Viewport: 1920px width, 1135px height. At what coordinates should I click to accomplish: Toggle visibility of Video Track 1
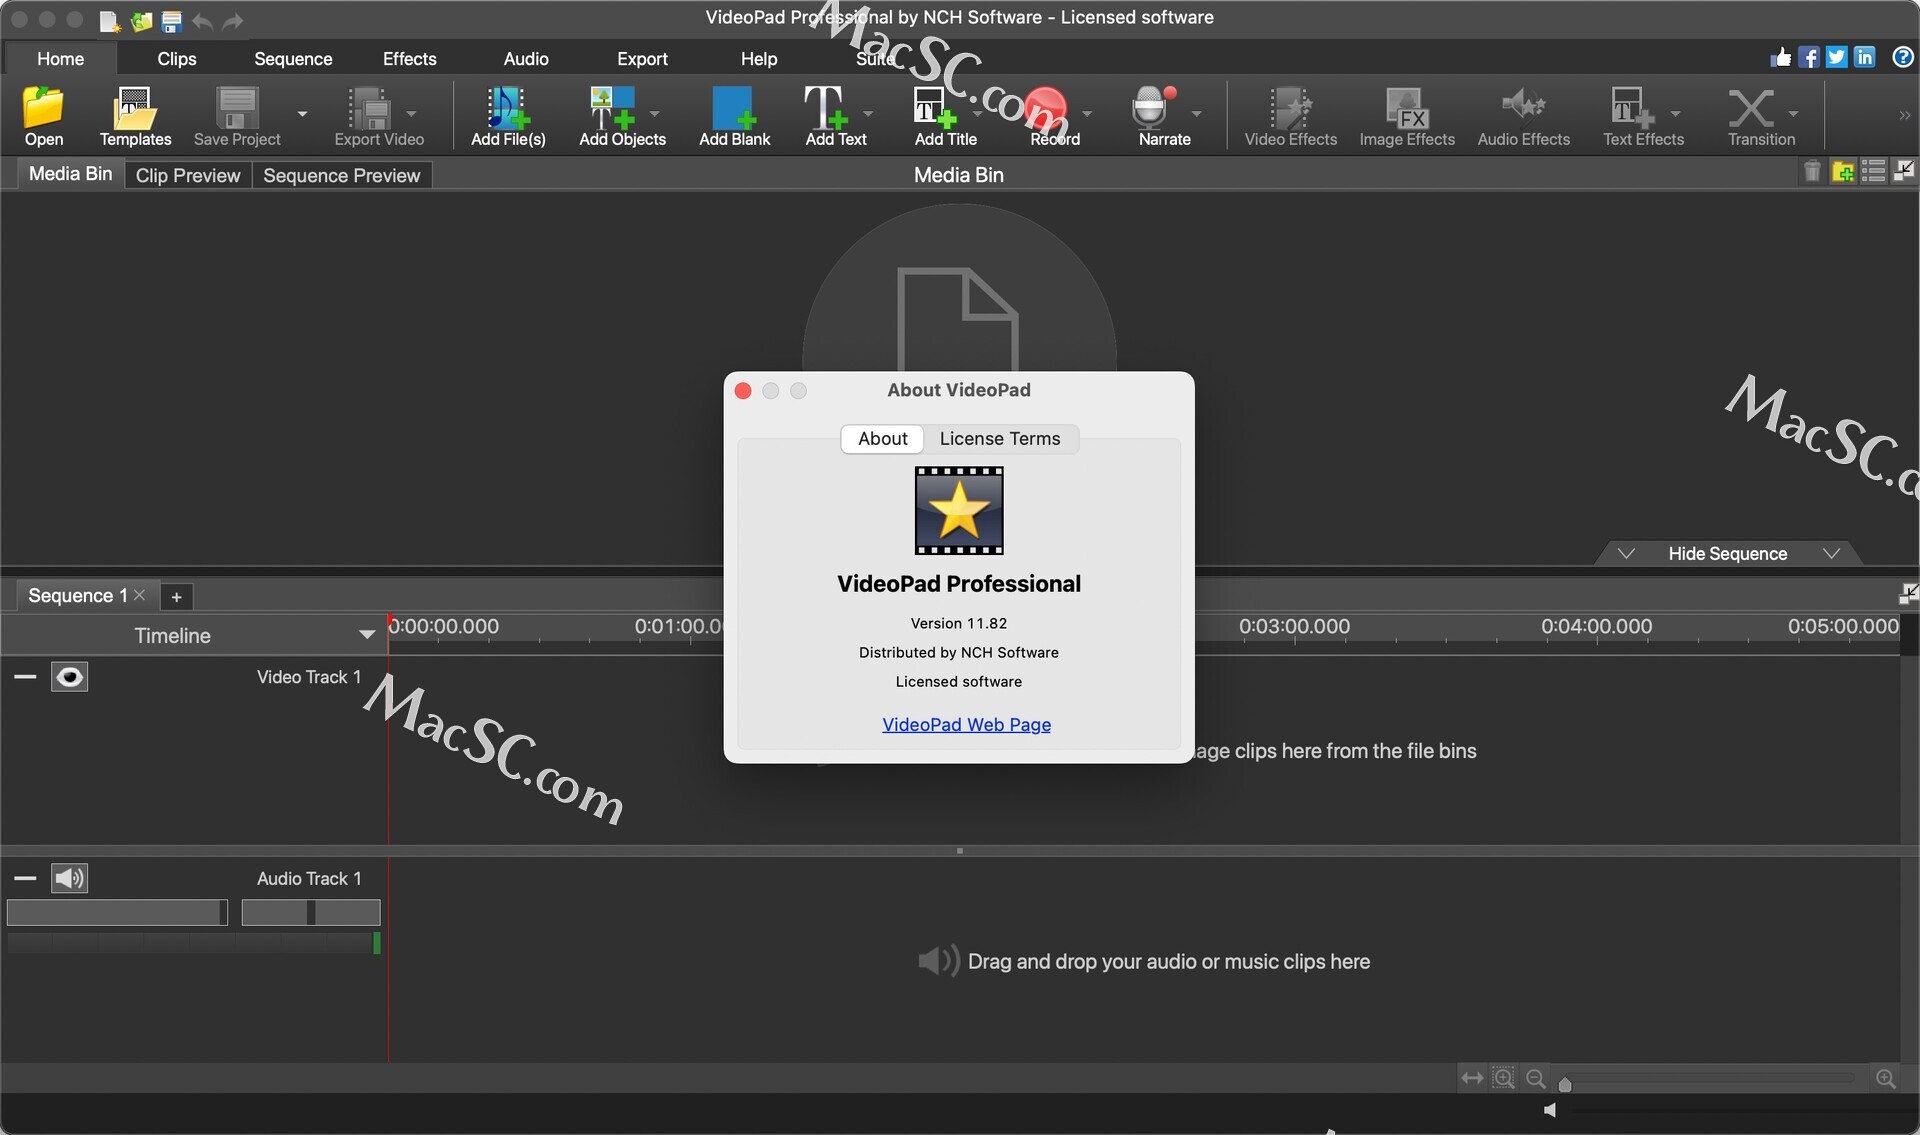pyautogui.click(x=70, y=676)
